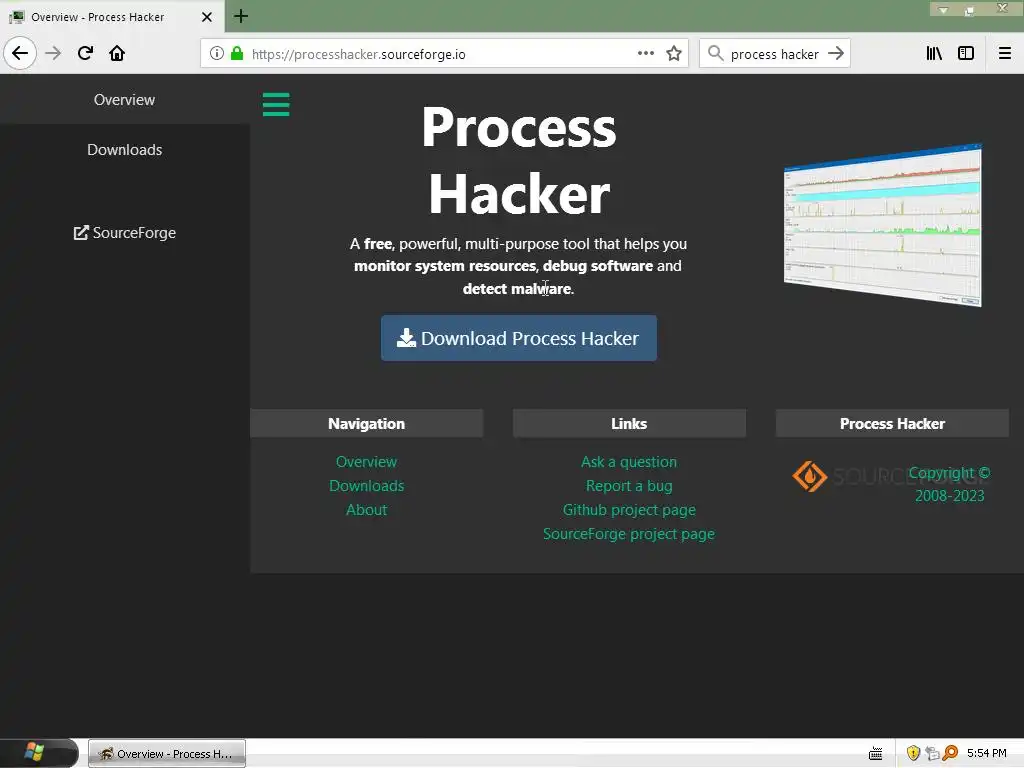Click the green padlock security icon
This screenshot has height=768, width=1024.
click(237, 54)
